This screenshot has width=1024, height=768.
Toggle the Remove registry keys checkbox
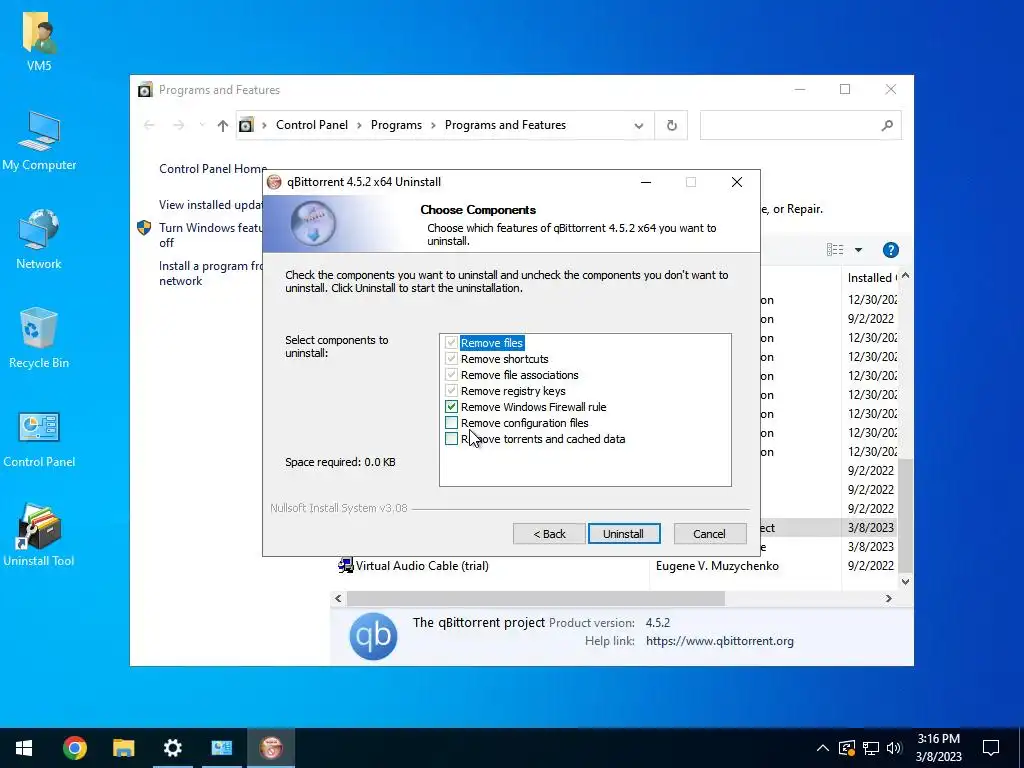pyautogui.click(x=451, y=391)
